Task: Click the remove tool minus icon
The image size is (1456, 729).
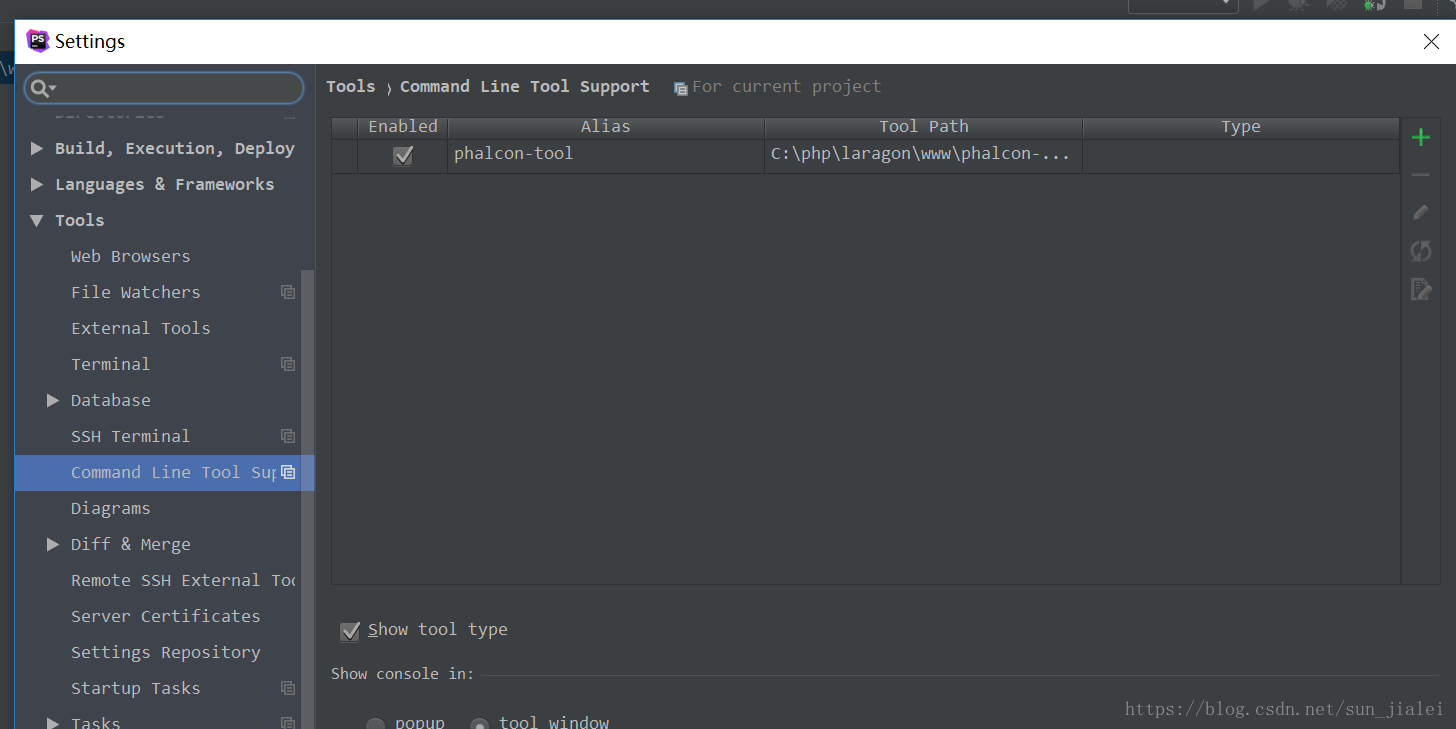Action: pos(1420,175)
